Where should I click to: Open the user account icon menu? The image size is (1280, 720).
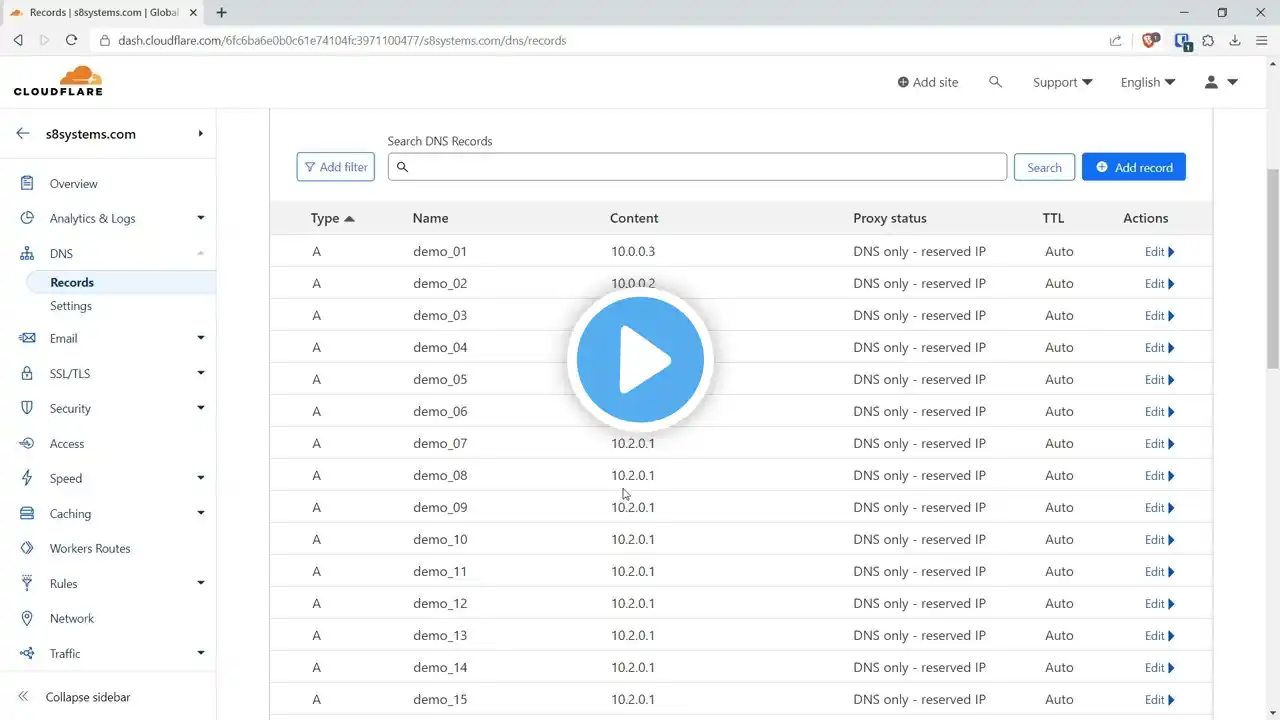coord(1221,82)
